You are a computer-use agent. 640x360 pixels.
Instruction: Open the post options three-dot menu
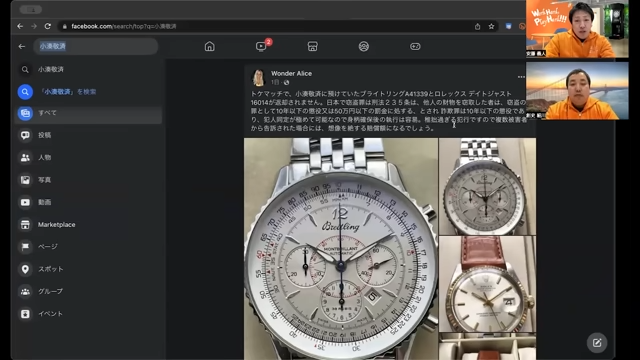click(521, 77)
